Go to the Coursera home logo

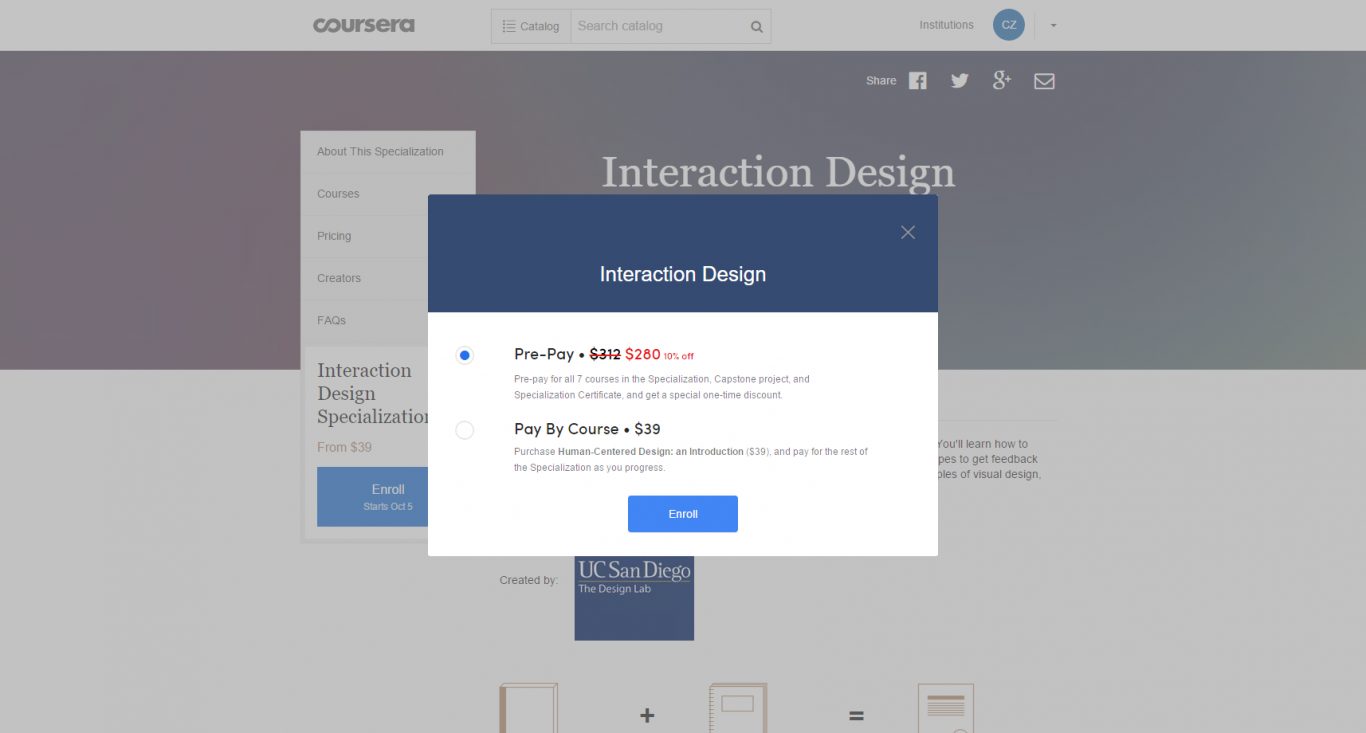[364, 25]
